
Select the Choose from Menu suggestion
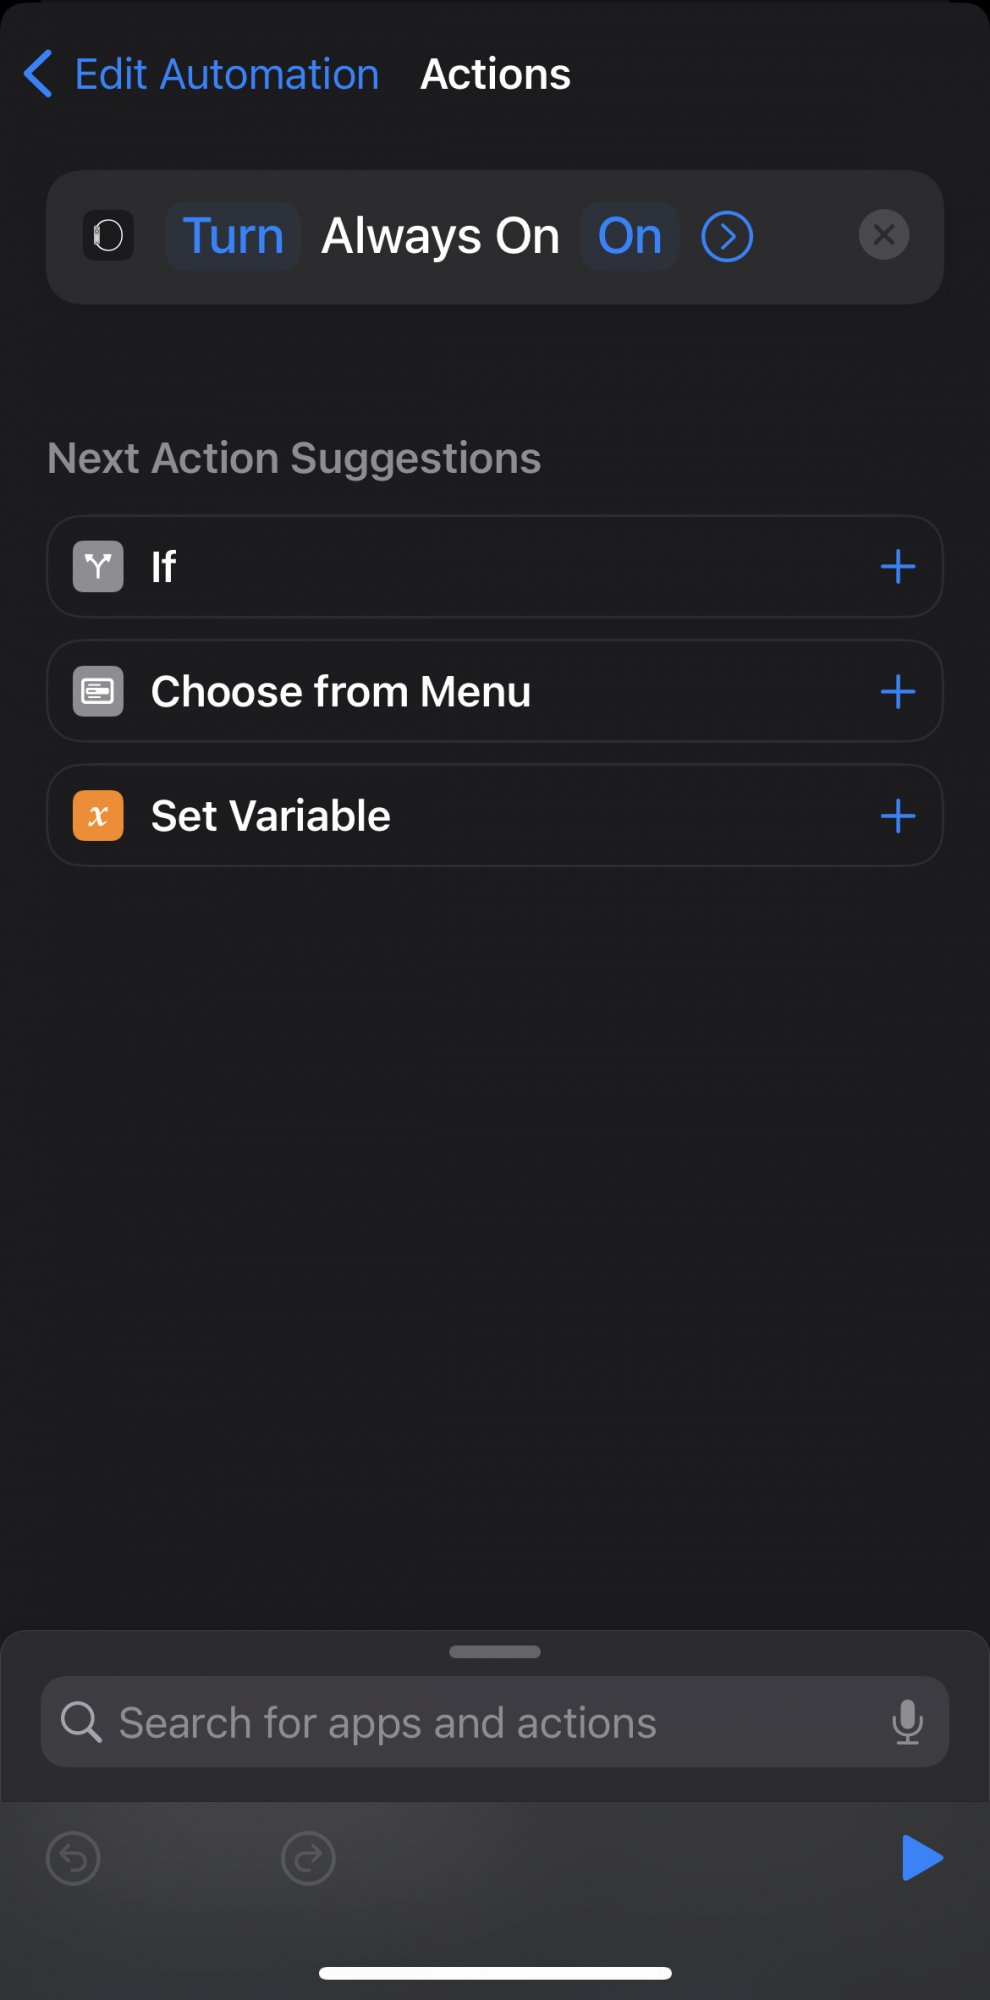[340, 691]
